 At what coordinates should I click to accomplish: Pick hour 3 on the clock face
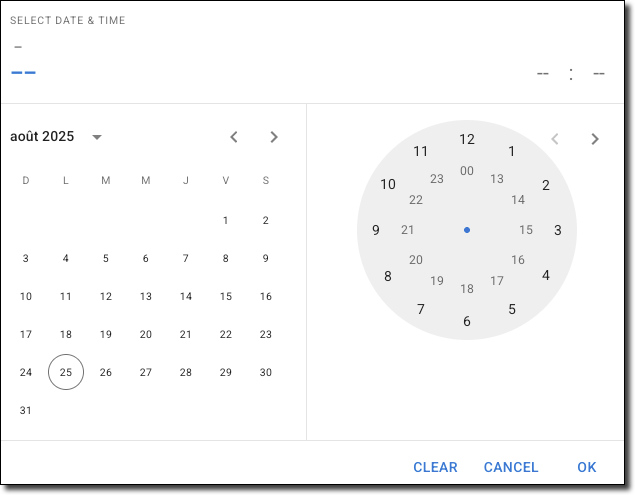[558, 230]
